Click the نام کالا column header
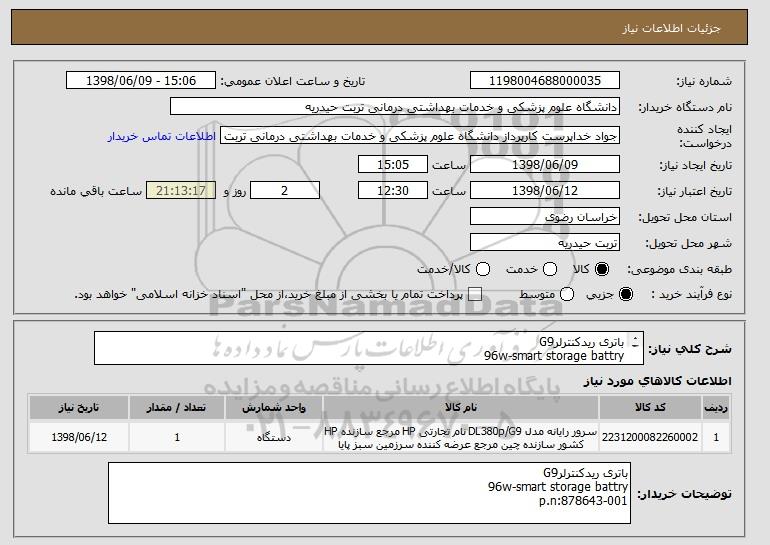This screenshot has height=545, width=770. [461, 408]
